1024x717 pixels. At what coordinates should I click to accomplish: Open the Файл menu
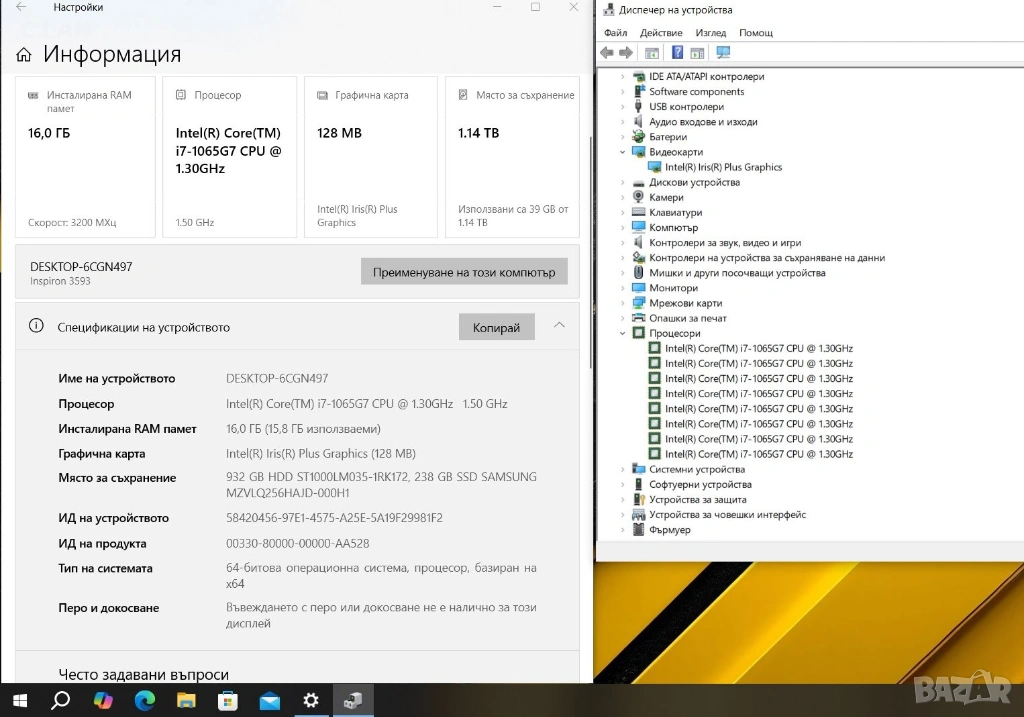(615, 33)
